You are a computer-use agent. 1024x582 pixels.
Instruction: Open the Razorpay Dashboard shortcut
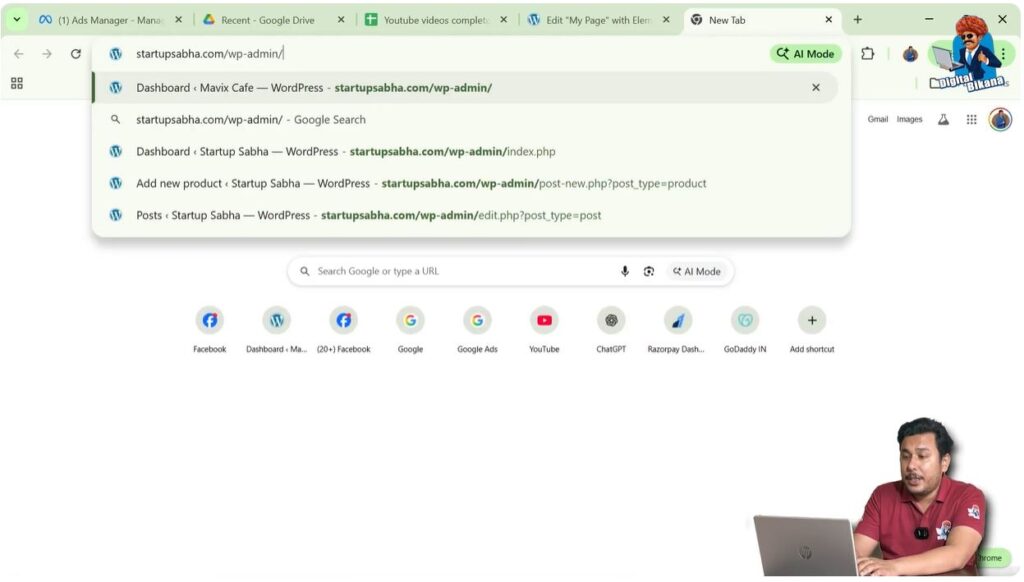click(x=678, y=320)
